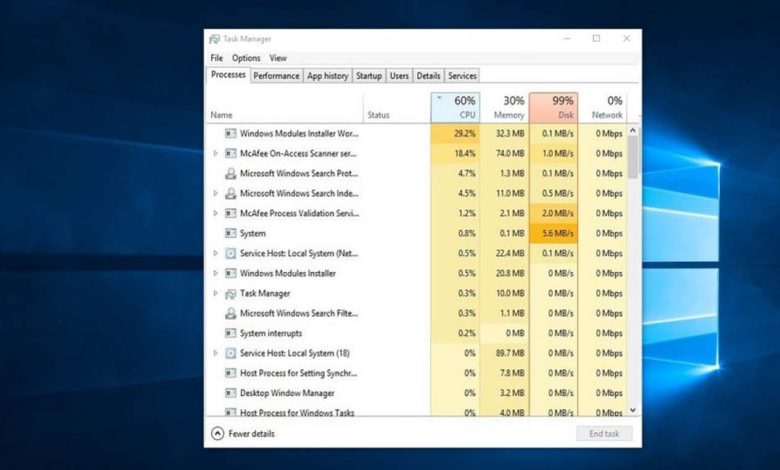The height and width of the screenshot is (470, 780).
Task: Click the 74.0 MB memory value
Action: 510,153
